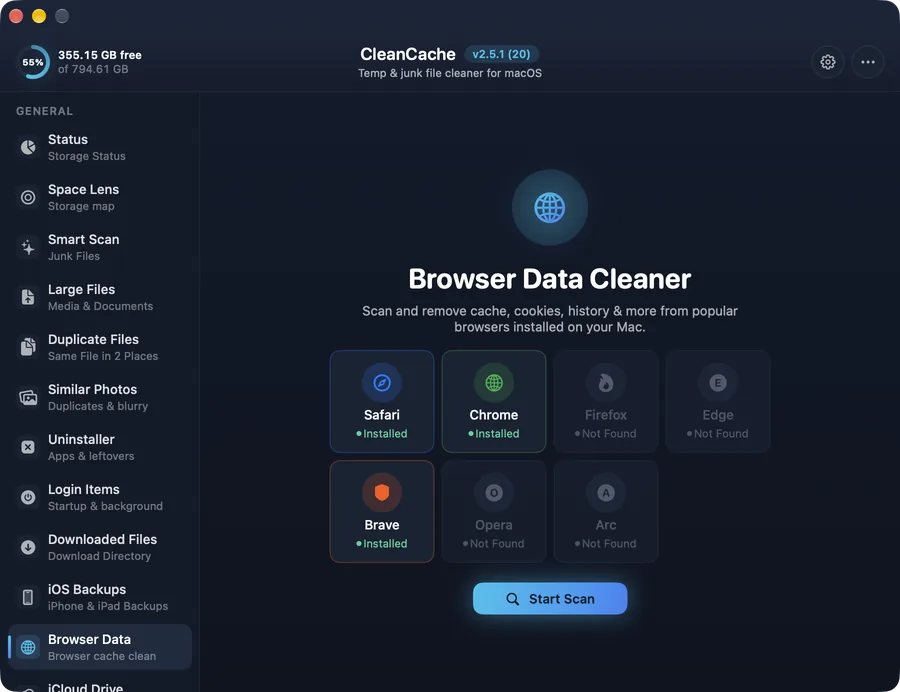This screenshot has width=900, height=692.
Task: Click the large Browser Data Cleaner globe
Action: pos(550,207)
